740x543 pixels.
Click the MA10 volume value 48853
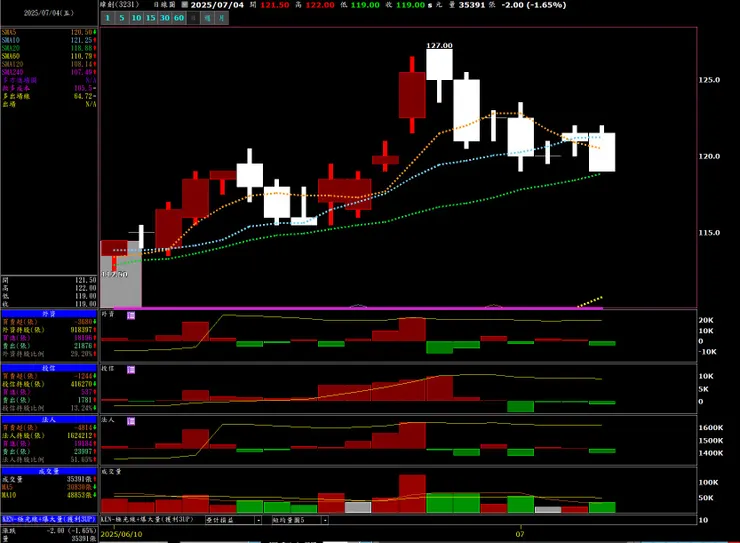coord(79,495)
